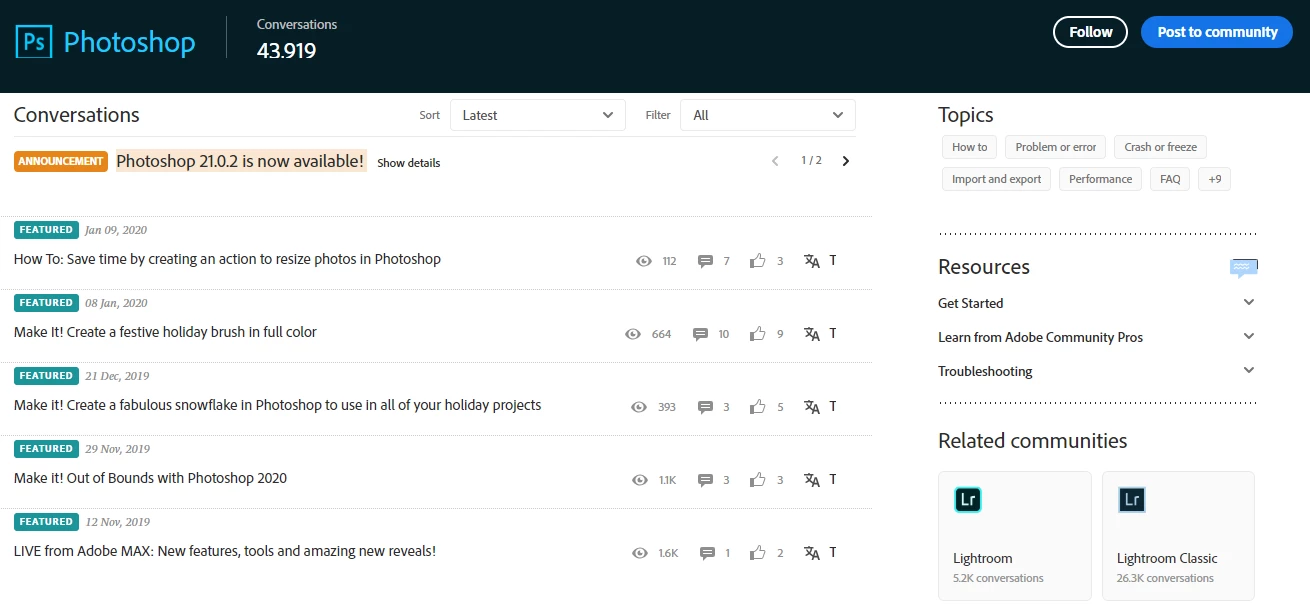Click the T text icon on Adobe MAX post
Image resolution: width=1310 pixels, height=610 pixels.
pyautogui.click(x=833, y=552)
